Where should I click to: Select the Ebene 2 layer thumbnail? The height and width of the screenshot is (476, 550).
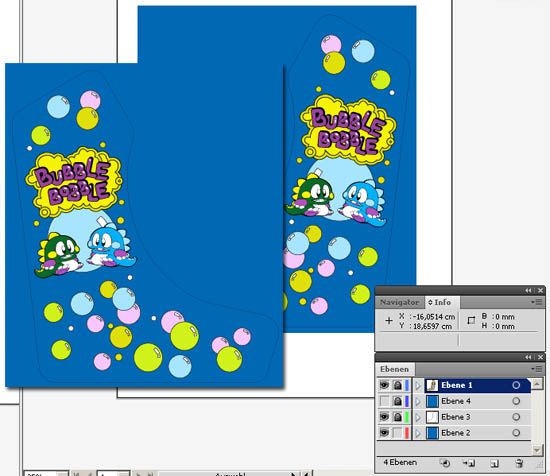432,433
